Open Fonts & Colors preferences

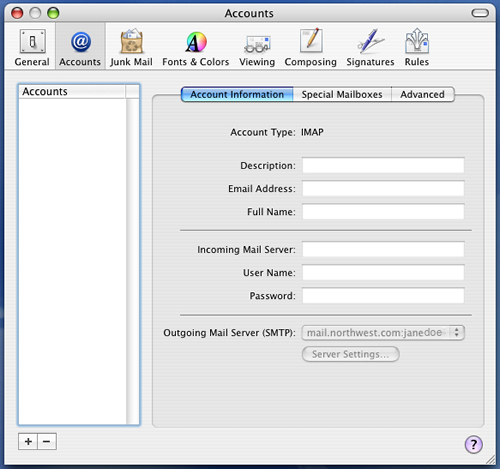(x=196, y=47)
